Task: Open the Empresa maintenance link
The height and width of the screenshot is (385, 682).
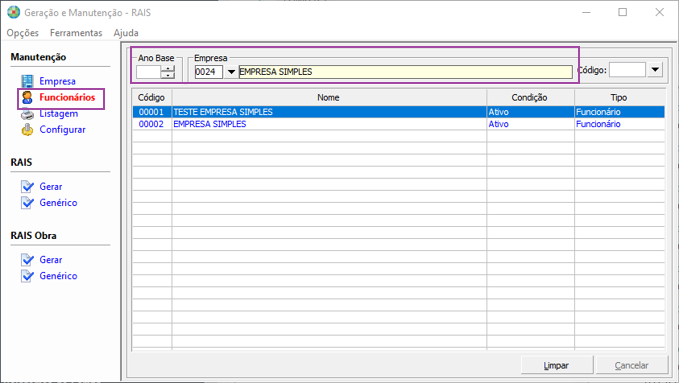Action: pos(57,81)
